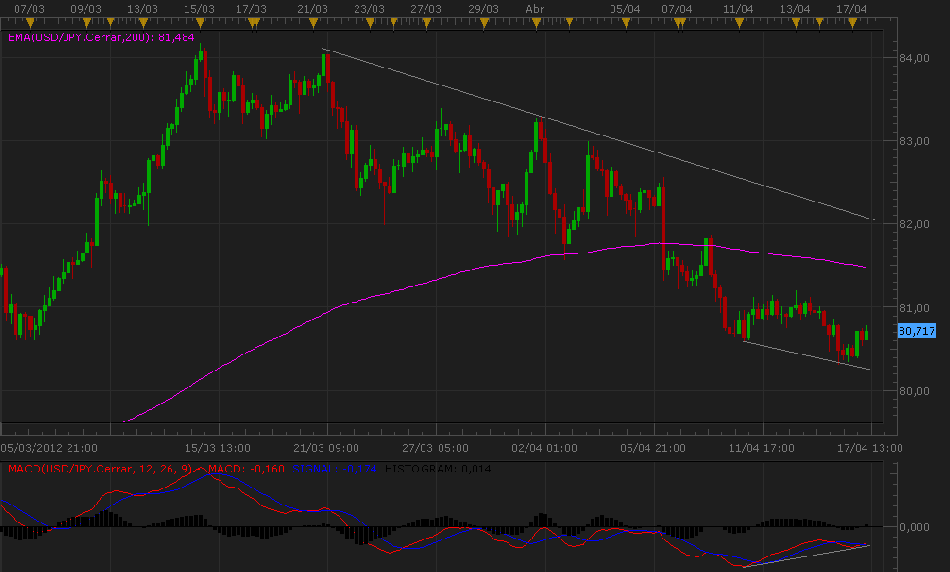Select the long descending white trendline
This screenshot has height=572, width=950.
[600, 134]
